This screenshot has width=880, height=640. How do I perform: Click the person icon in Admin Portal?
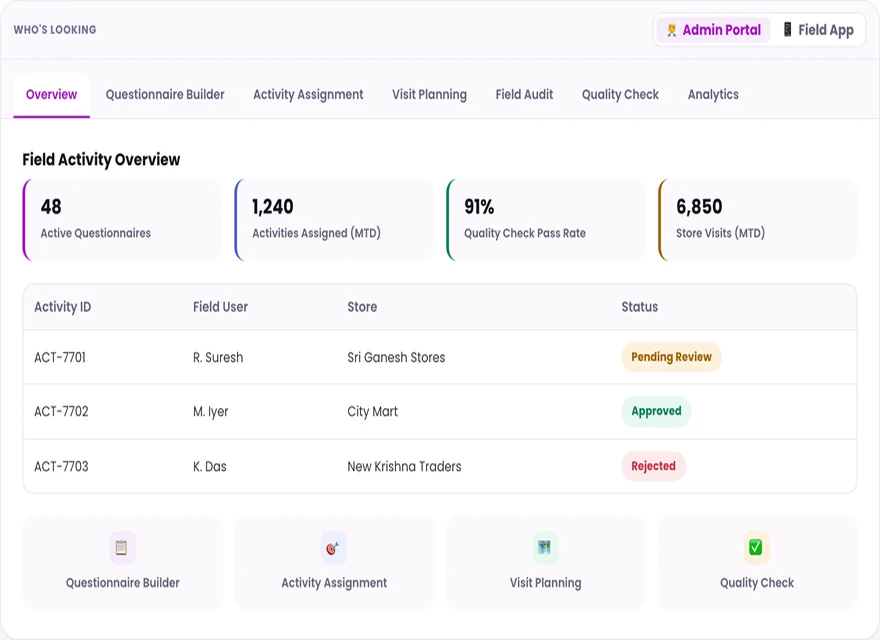(x=671, y=30)
